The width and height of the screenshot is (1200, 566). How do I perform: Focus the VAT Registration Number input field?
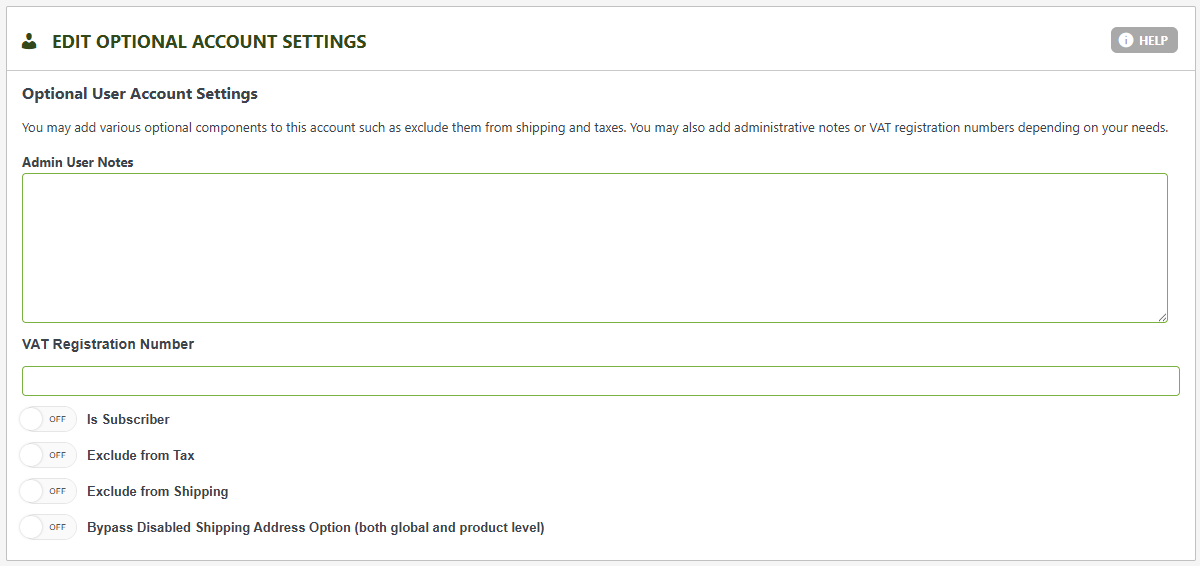click(600, 381)
